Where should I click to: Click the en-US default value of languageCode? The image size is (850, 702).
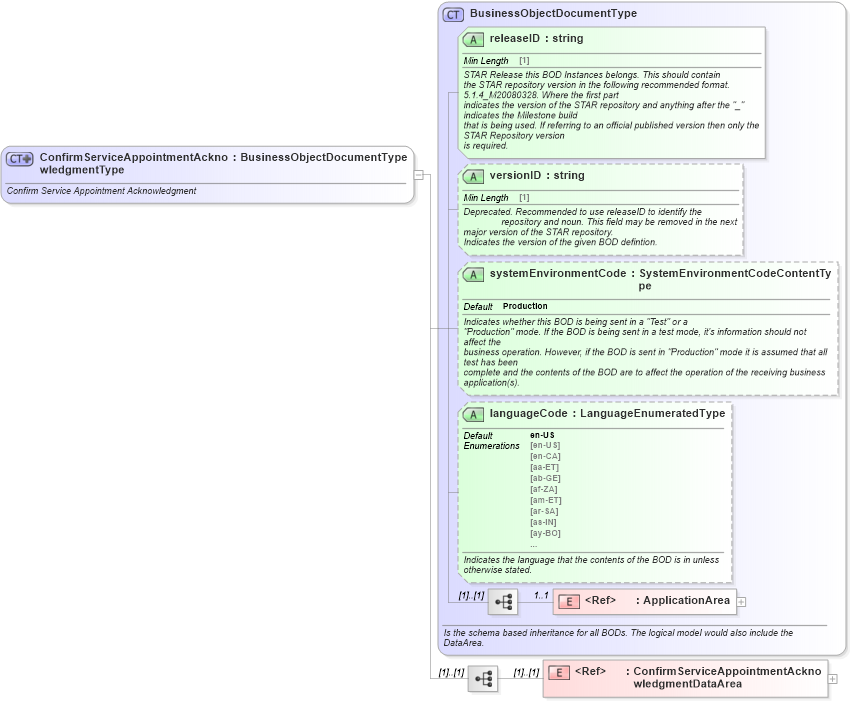540,434
